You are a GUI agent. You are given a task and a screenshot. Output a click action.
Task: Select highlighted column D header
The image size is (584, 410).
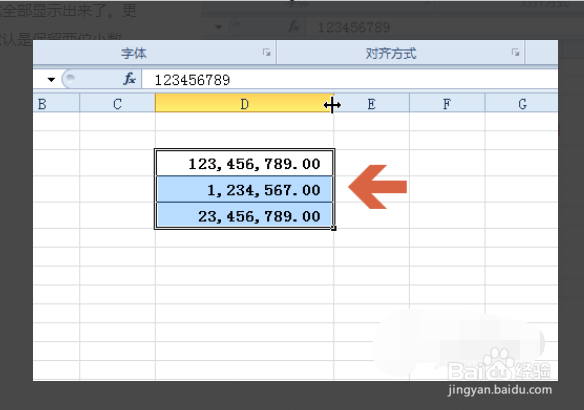(244, 104)
